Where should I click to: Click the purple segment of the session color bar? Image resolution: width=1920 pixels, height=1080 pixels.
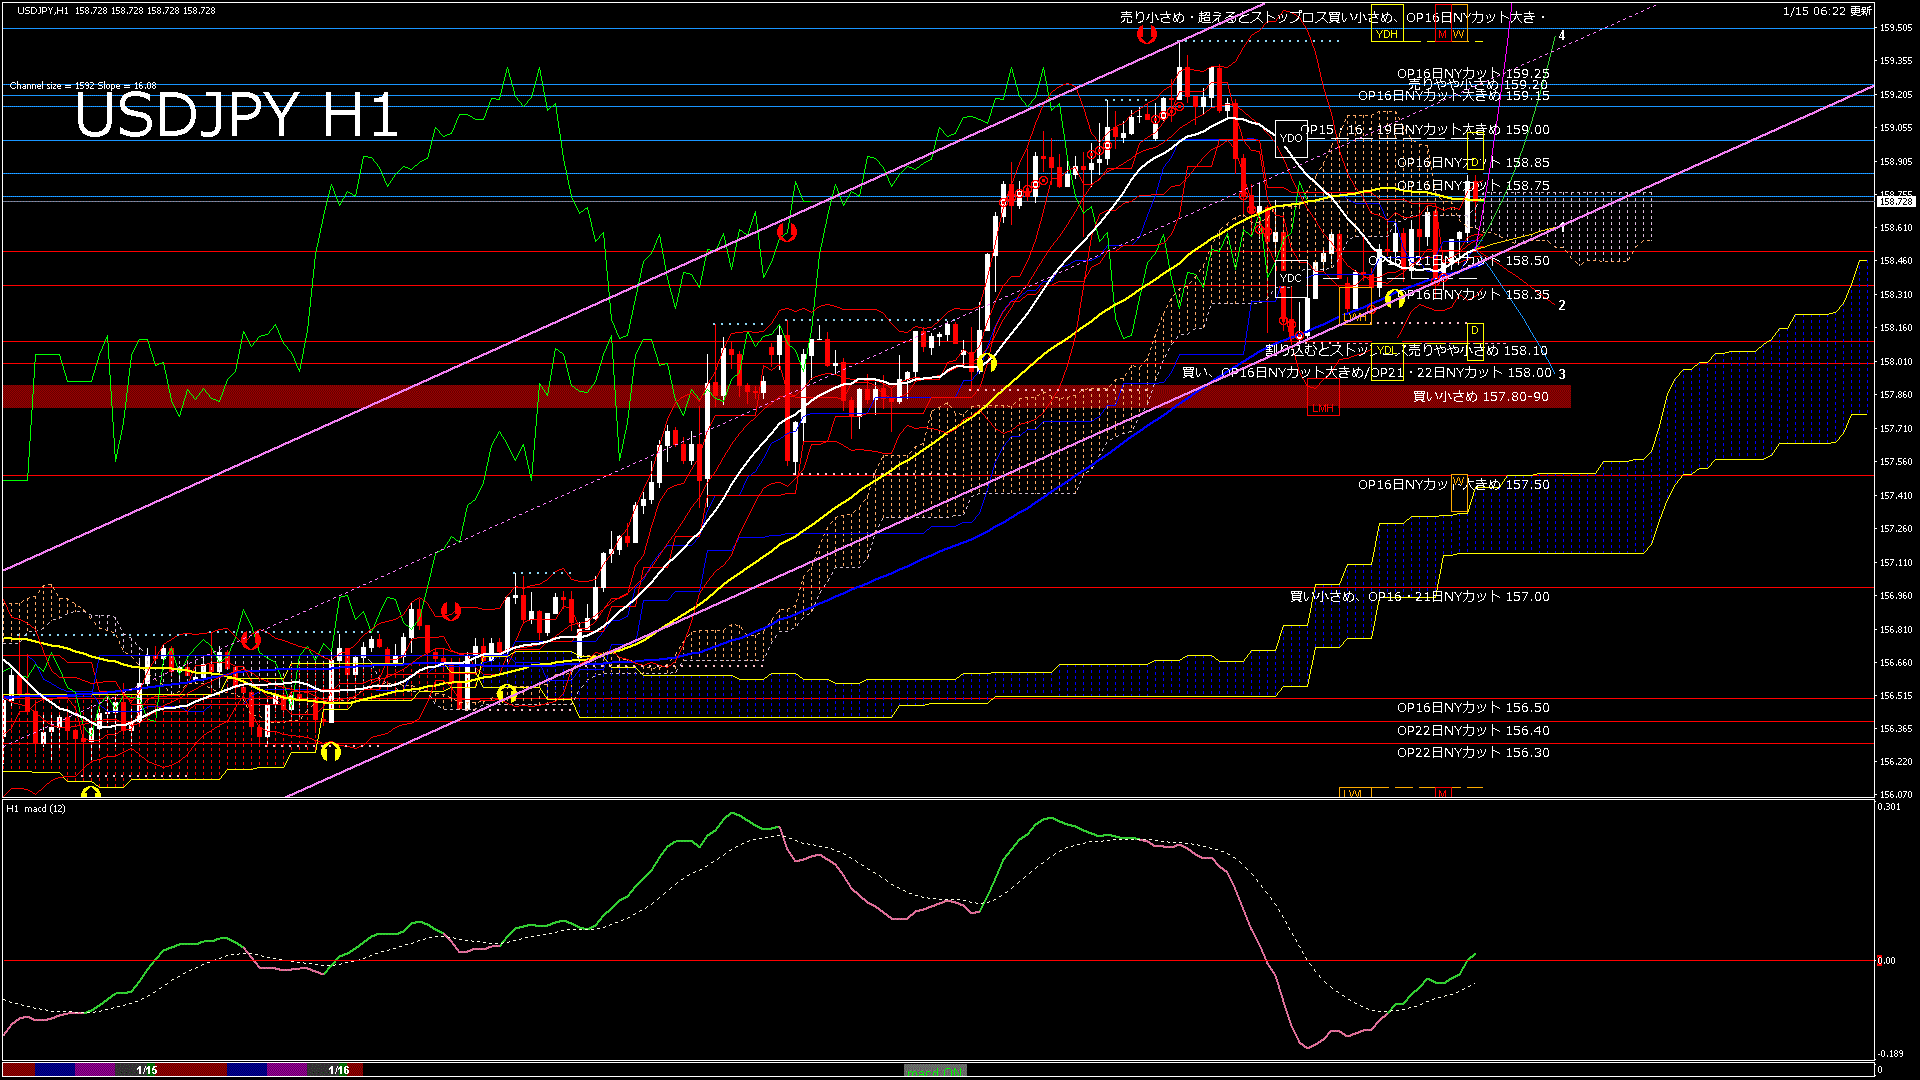tap(94, 1069)
